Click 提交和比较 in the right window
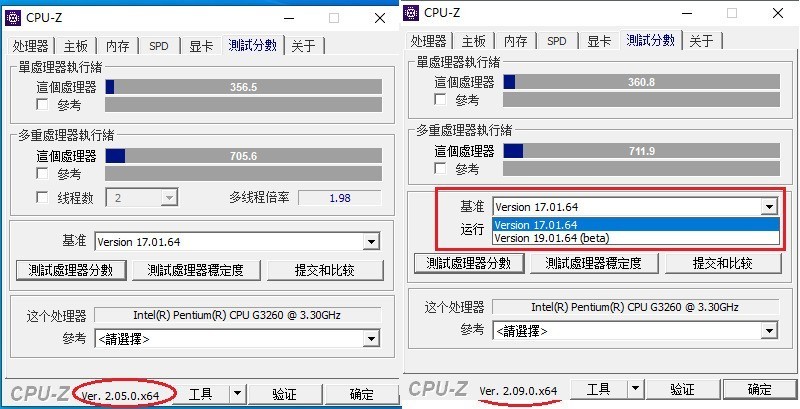The width and height of the screenshot is (800, 409). point(723,263)
